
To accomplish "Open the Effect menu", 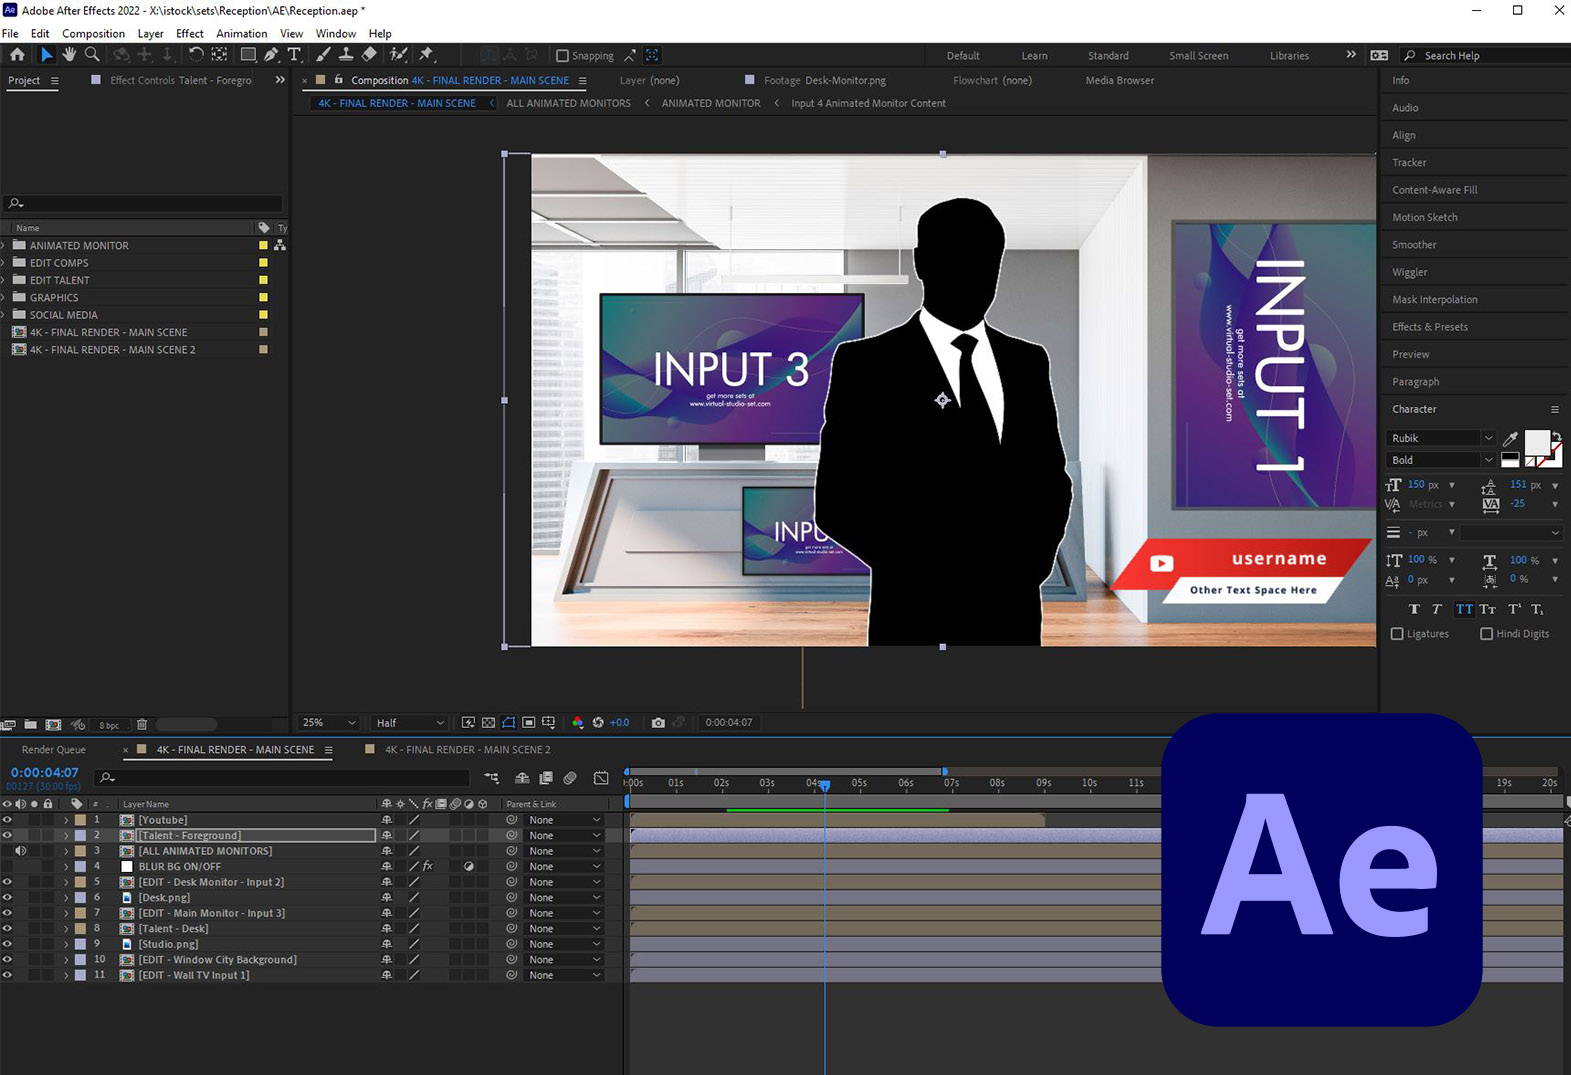I will point(190,33).
